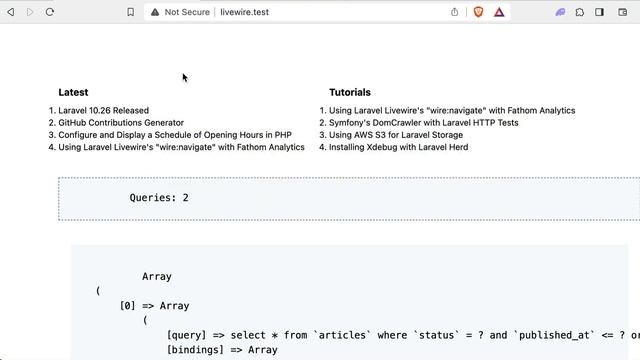Open 'Using AWS S3 for Laravel Storage'

(x=396, y=135)
